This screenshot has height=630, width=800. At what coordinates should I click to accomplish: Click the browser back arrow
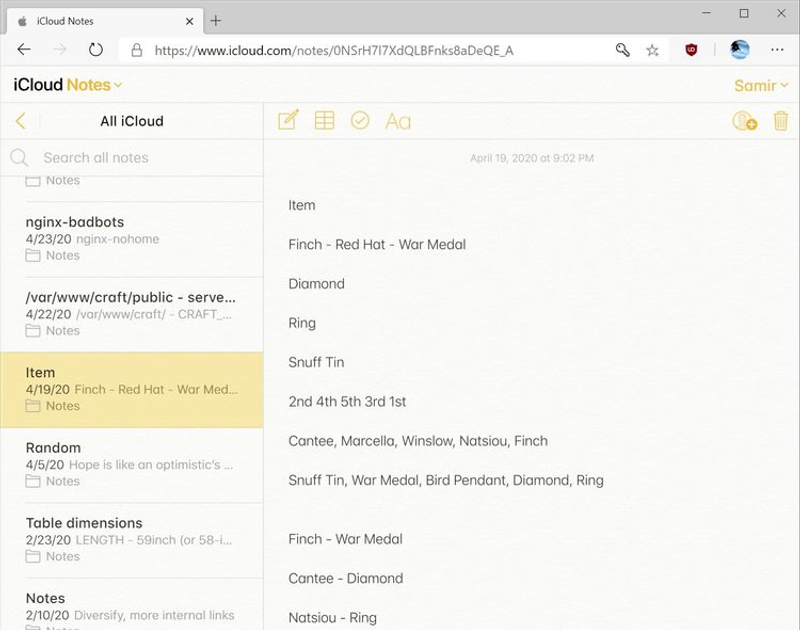click(24, 49)
